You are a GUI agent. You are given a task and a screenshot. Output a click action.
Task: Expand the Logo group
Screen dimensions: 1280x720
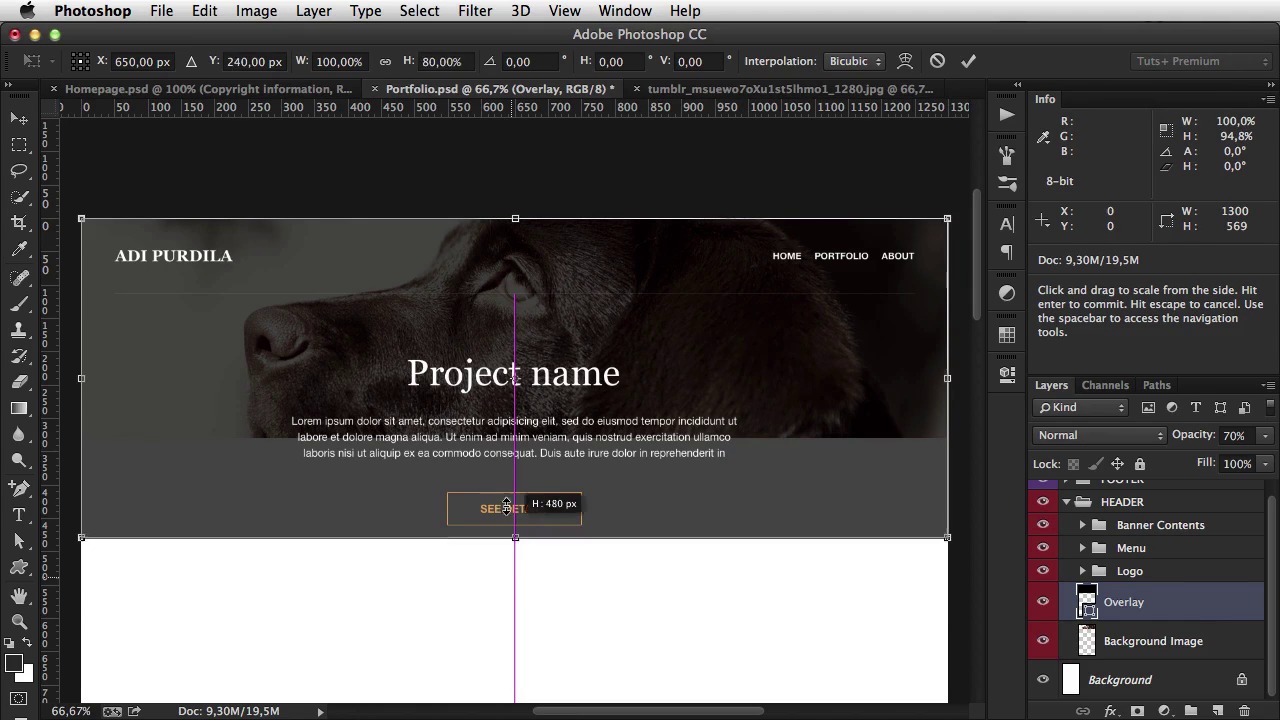point(1083,571)
